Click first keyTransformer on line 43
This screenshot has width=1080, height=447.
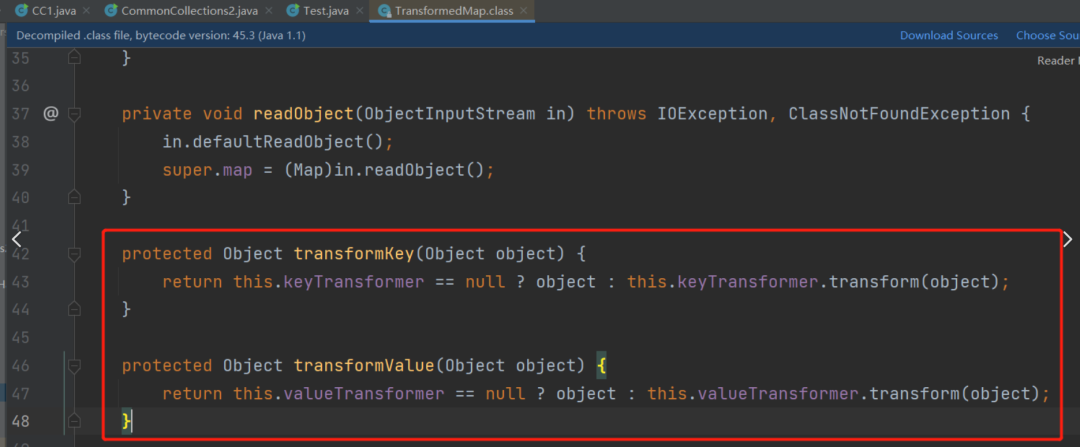click(x=353, y=282)
